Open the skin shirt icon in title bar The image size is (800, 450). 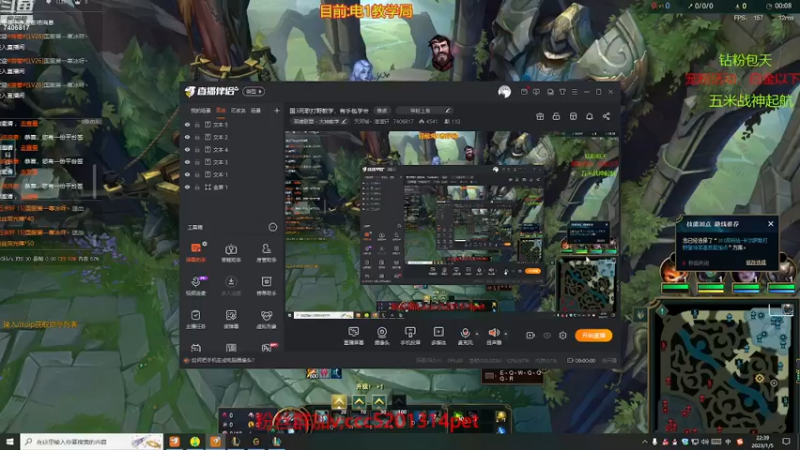pos(562,92)
